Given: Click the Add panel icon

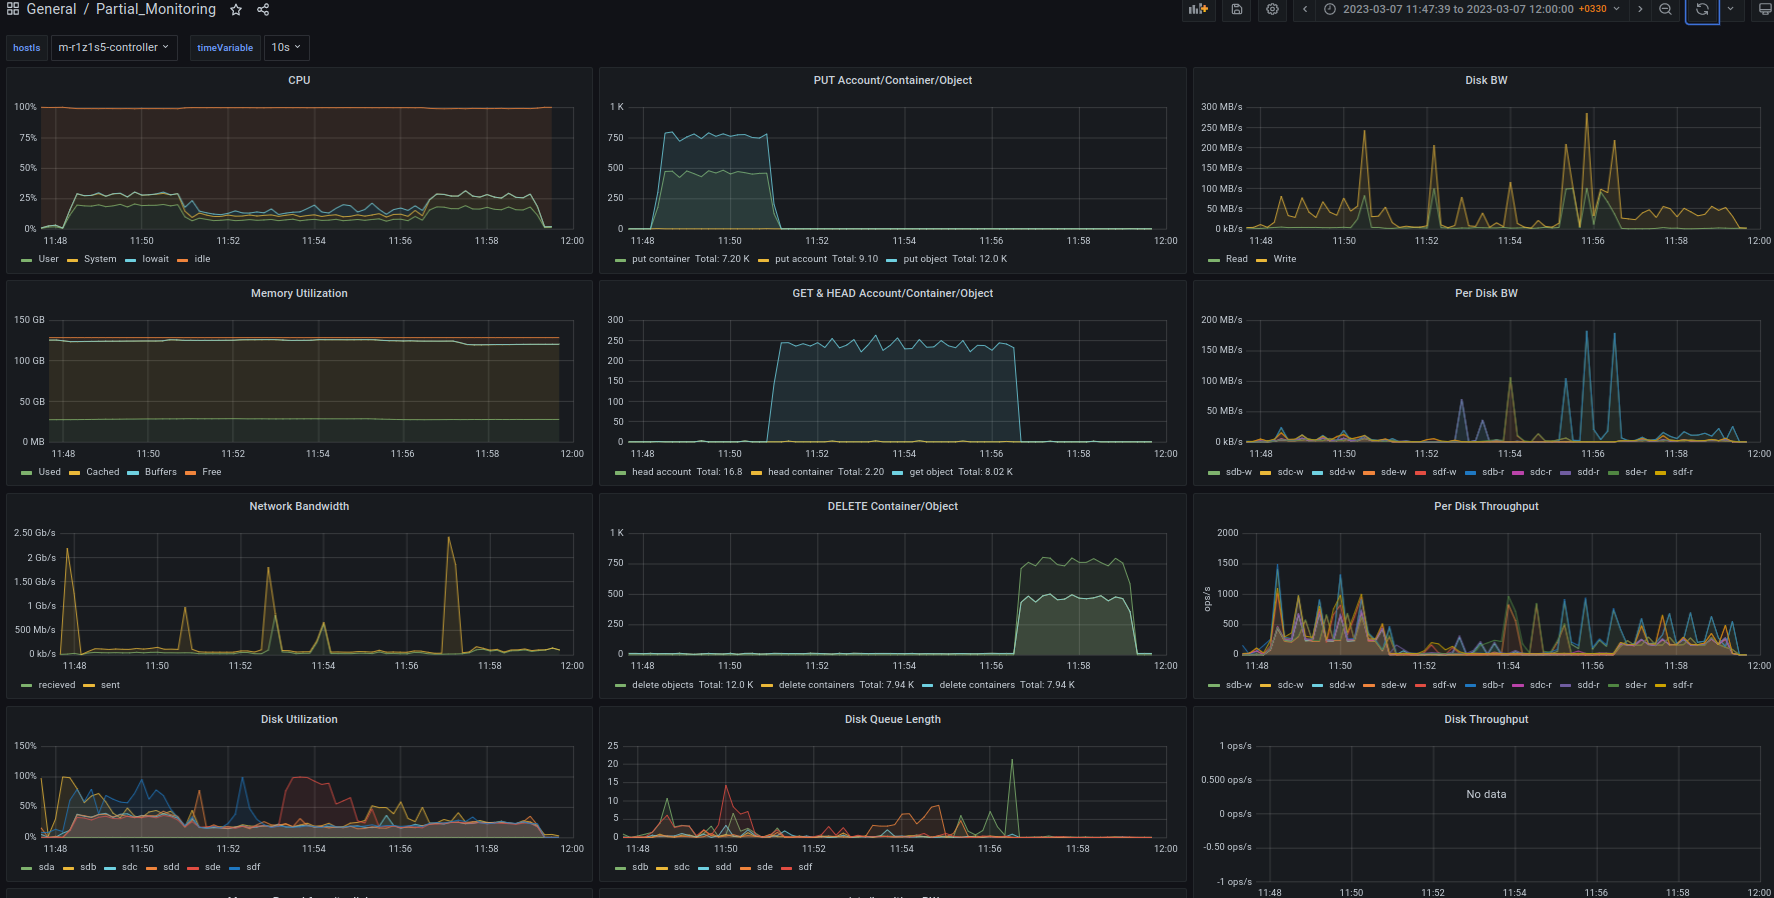Looking at the screenshot, I should coord(1198,9).
